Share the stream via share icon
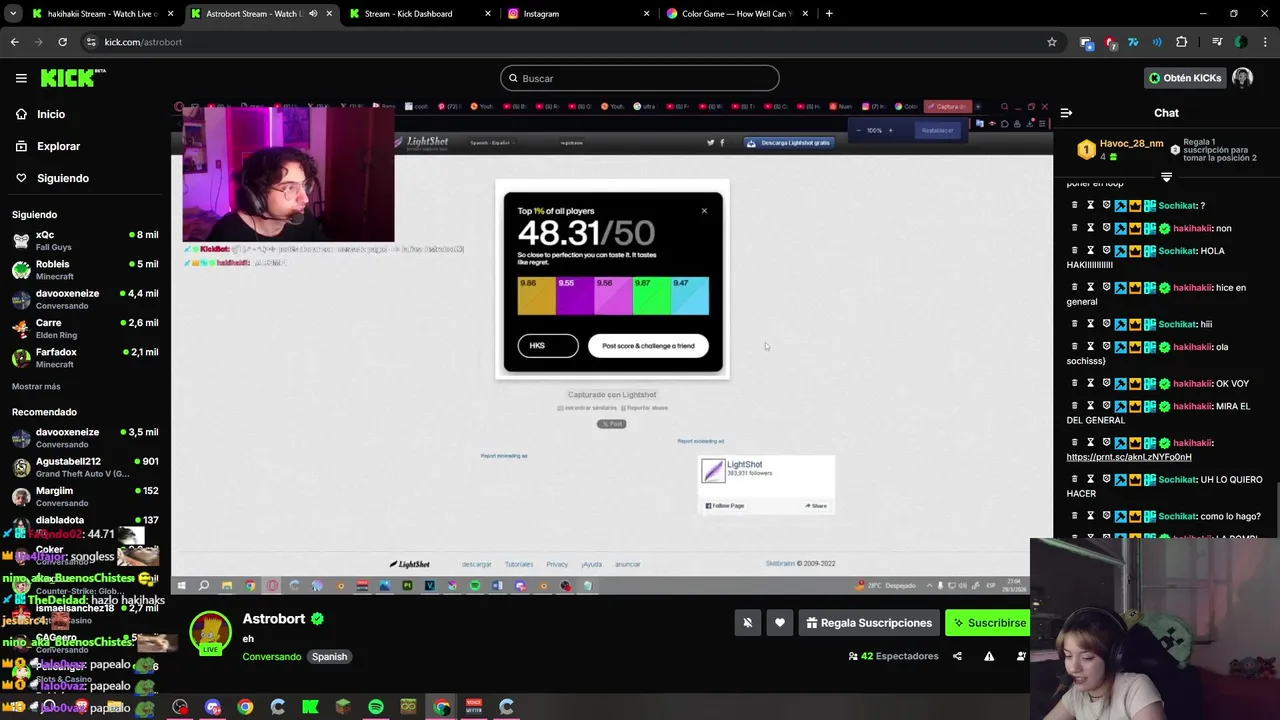1280x720 pixels. [957, 656]
